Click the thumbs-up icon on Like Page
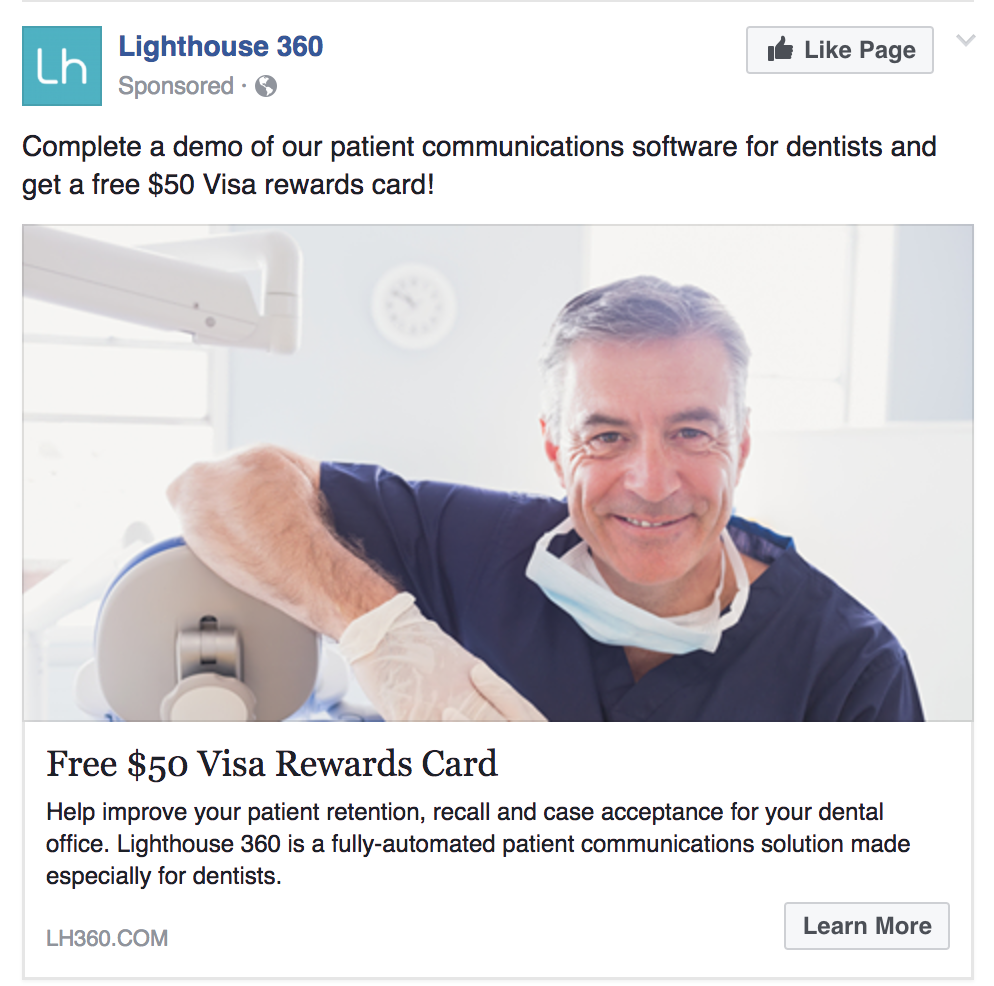 (780, 49)
